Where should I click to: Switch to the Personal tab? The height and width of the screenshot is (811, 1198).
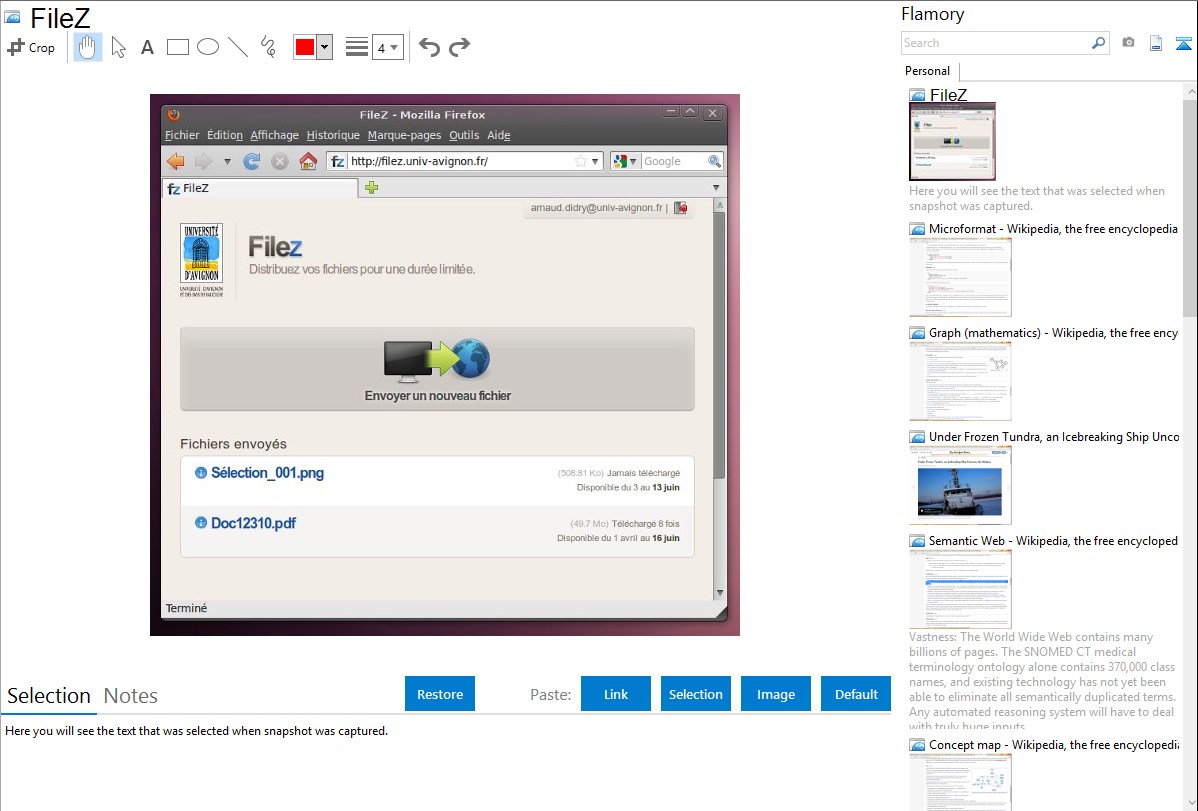coord(928,71)
